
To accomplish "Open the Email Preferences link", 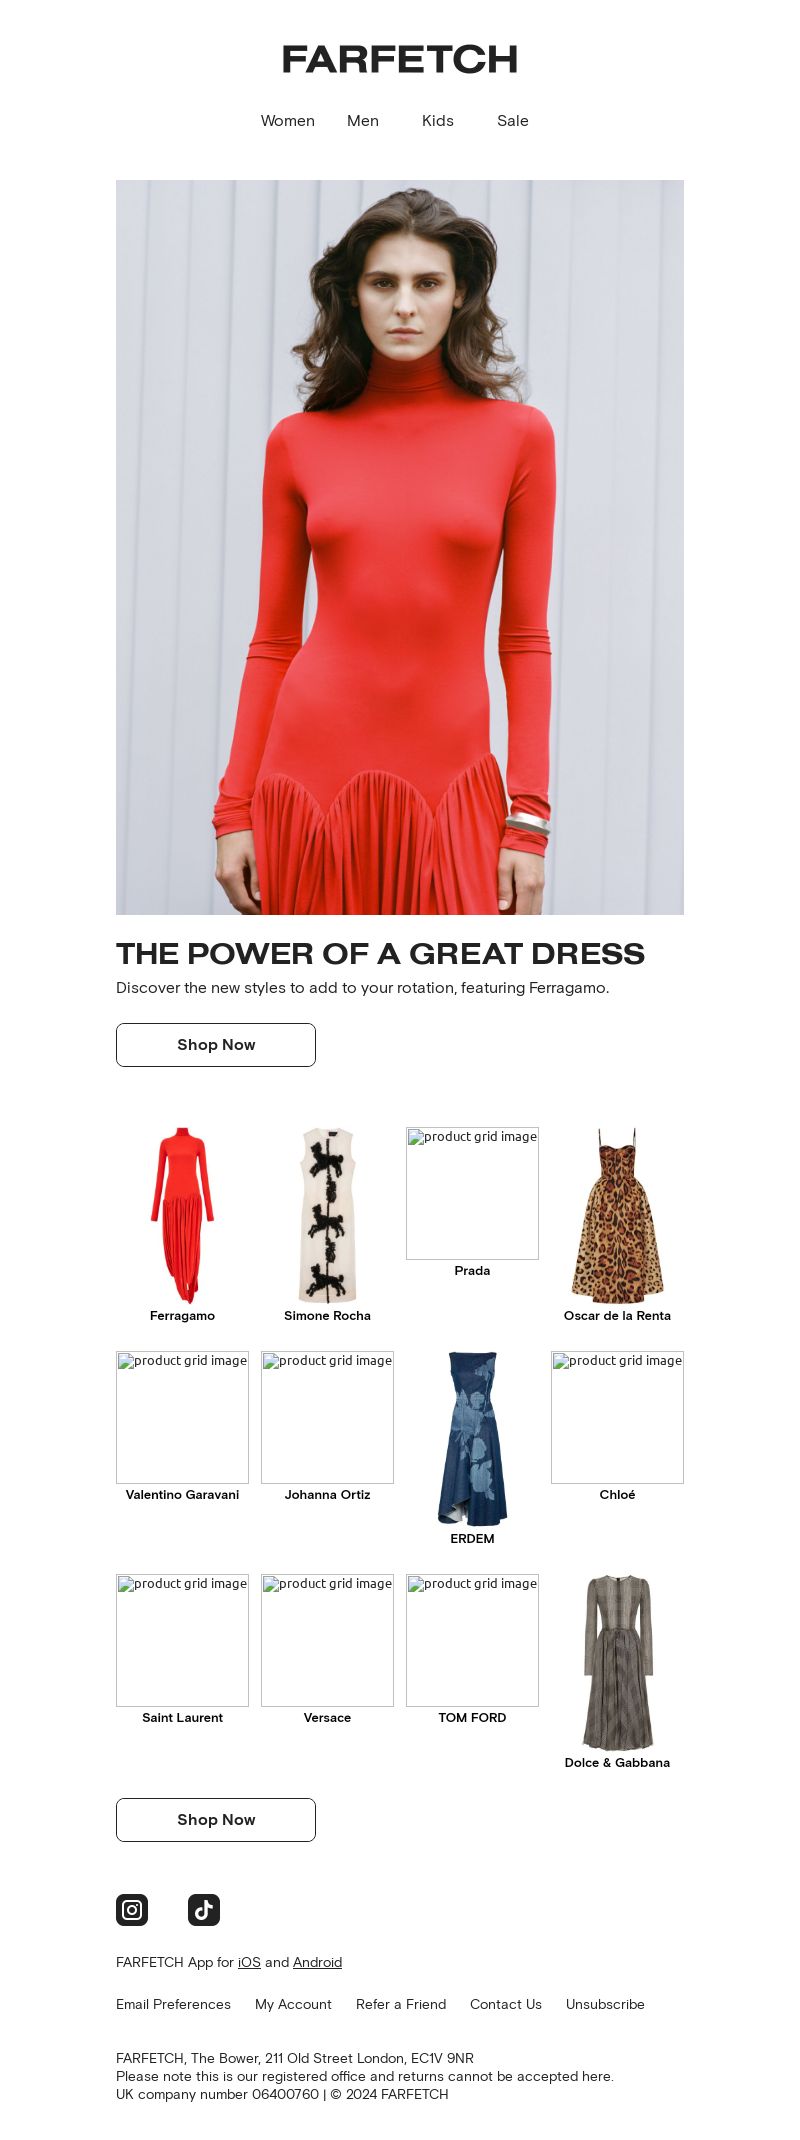I will 173,2005.
